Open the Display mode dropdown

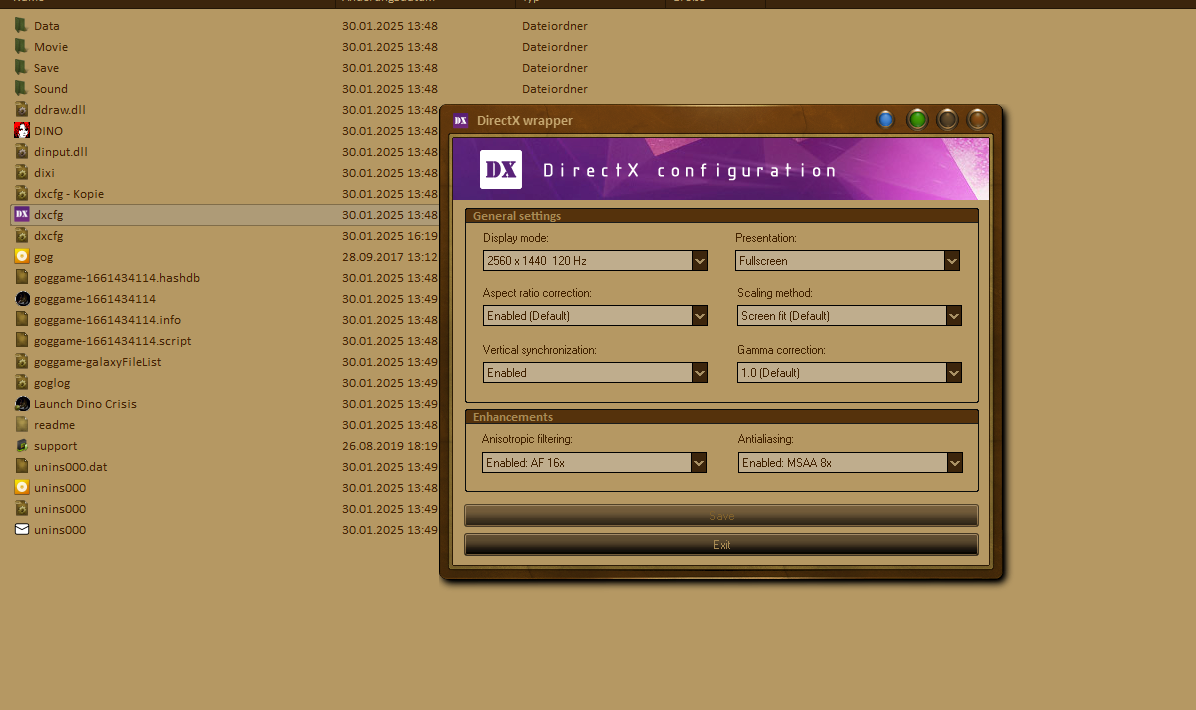point(595,261)
